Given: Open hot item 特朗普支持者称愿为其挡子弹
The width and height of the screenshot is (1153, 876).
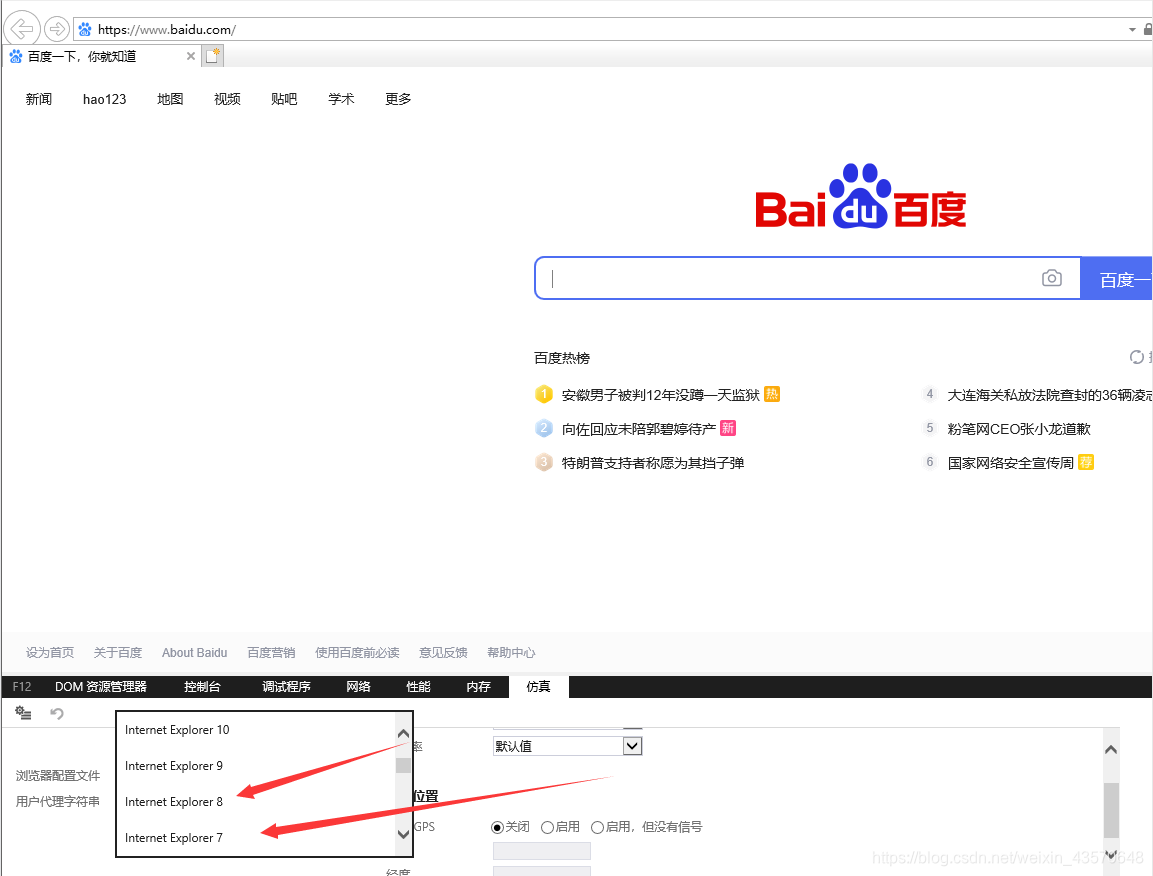Looking at the screenshot, I should tap(653, 463).
